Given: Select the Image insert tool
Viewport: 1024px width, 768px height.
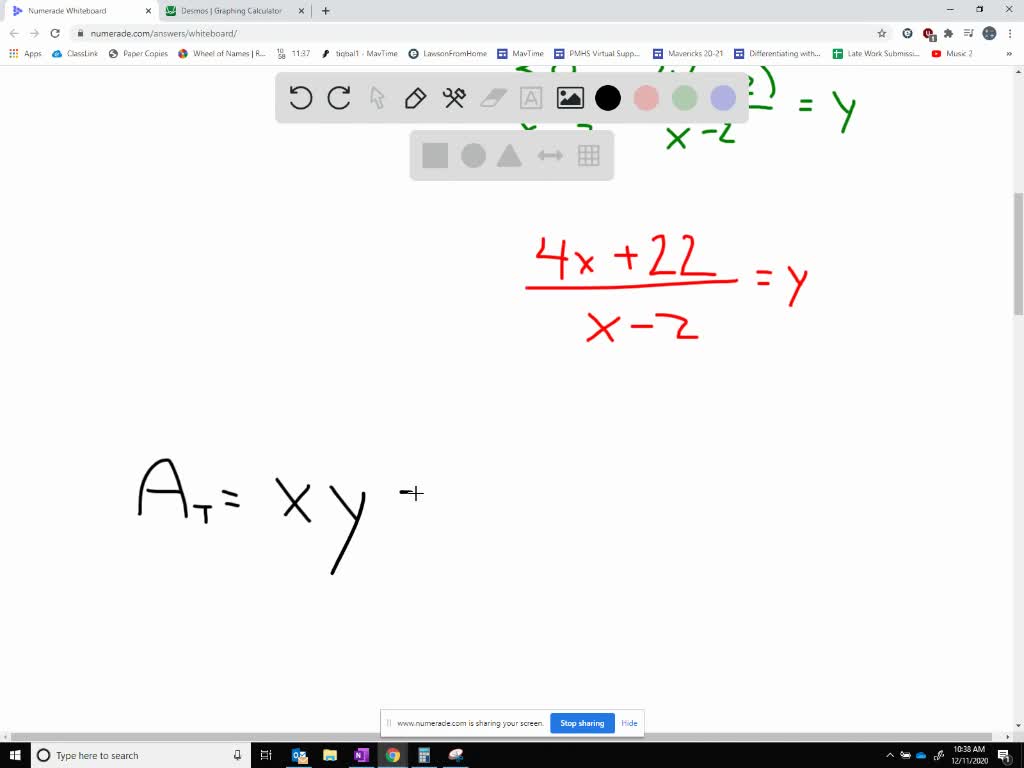Looking at the screenshot, I should (569, 98).
